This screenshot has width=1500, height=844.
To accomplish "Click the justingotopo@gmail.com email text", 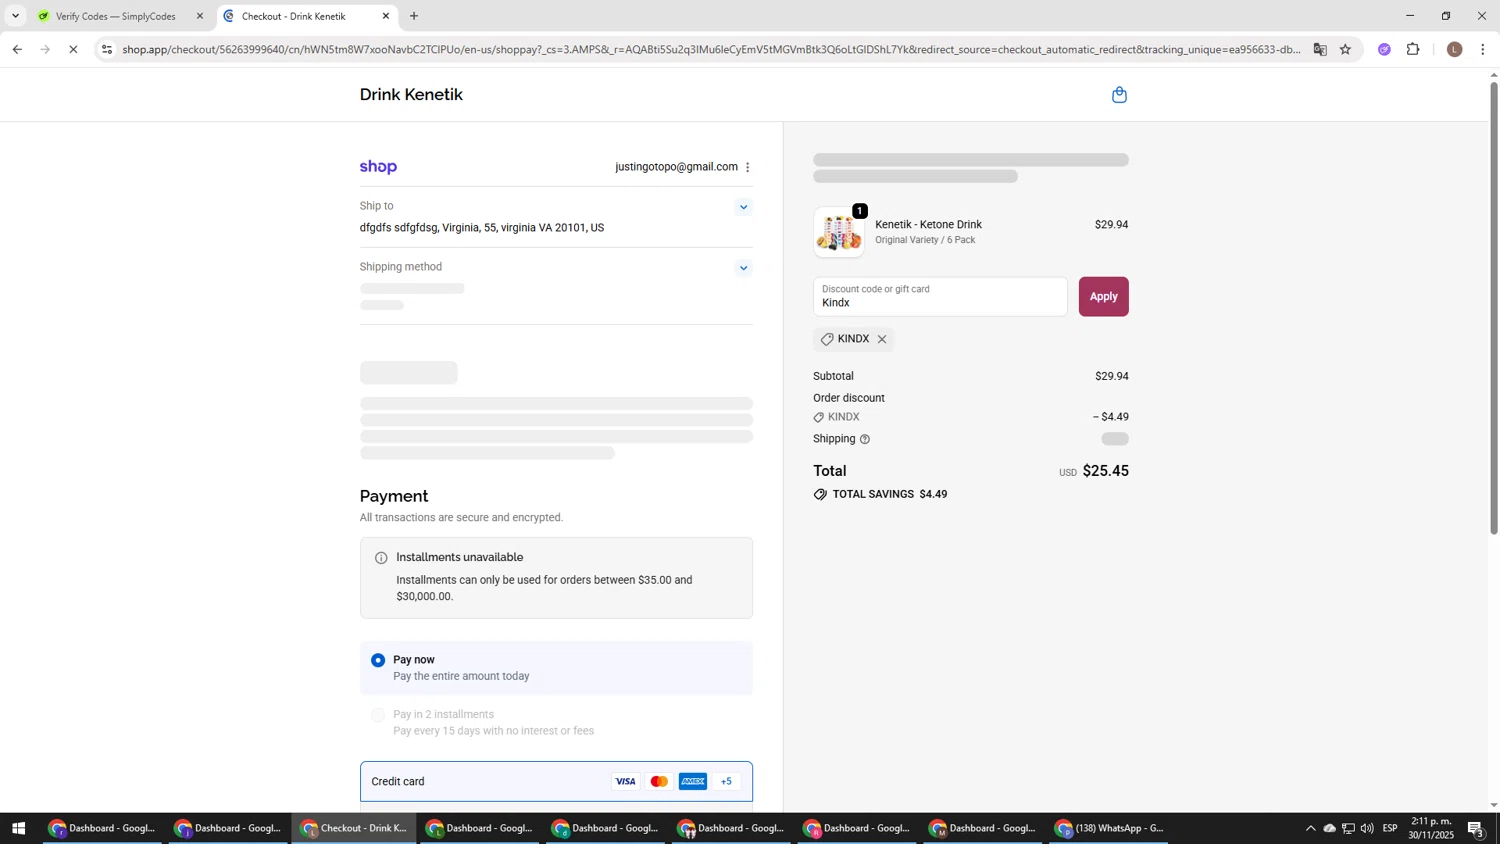I will (676, 167).
